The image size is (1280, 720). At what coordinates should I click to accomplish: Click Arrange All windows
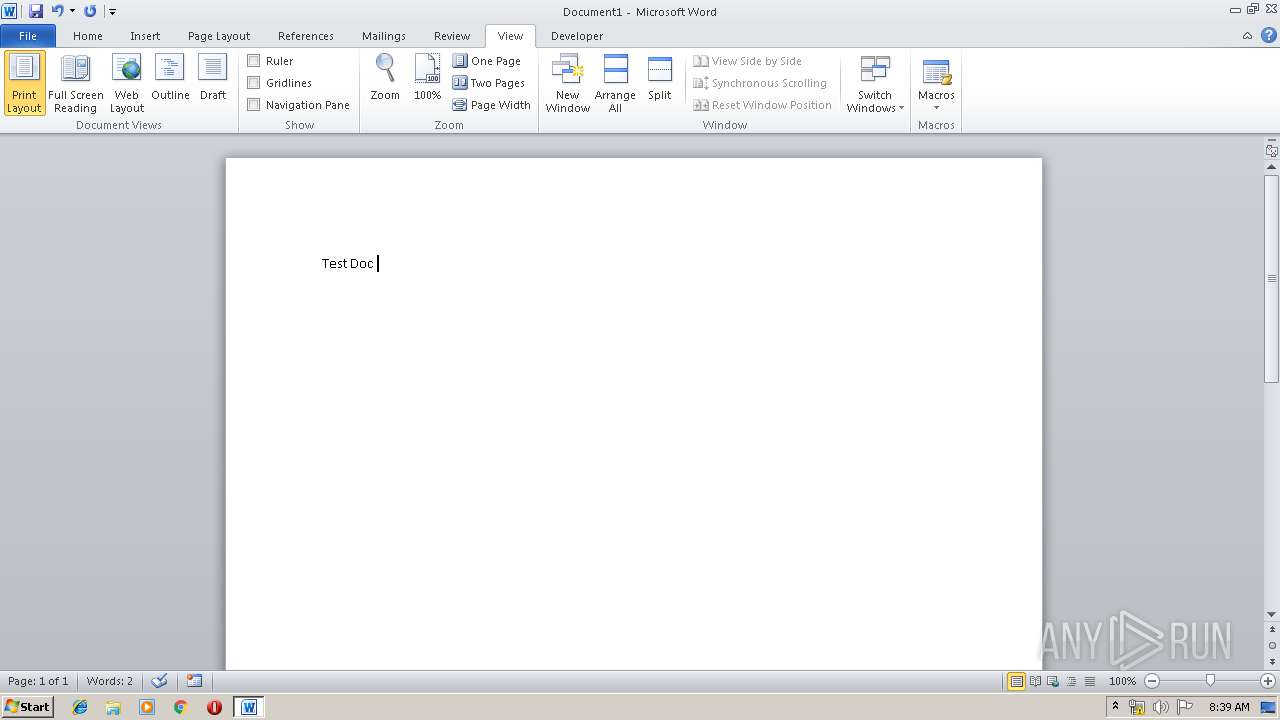615,84
